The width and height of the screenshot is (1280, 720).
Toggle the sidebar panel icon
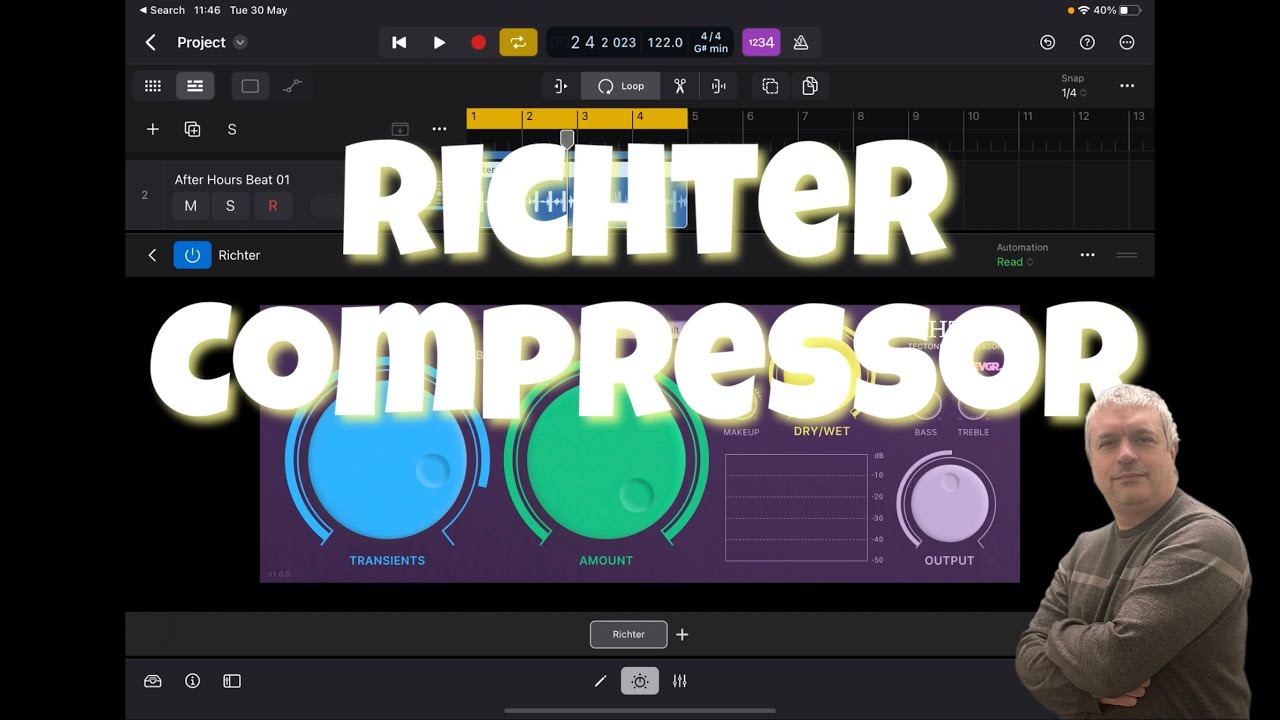[232, 681]
